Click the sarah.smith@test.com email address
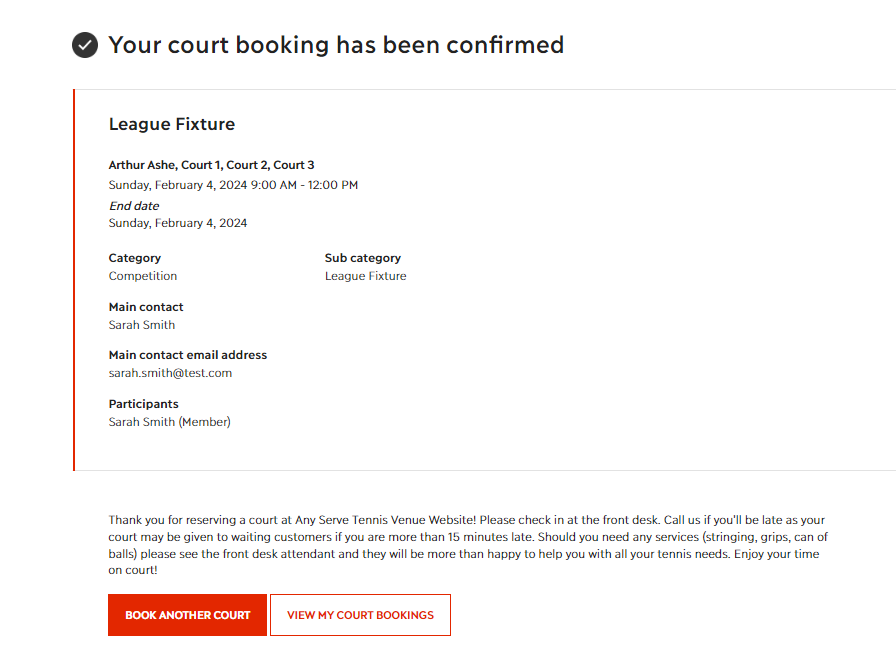The image size is (896, 660). pos(170,373)
